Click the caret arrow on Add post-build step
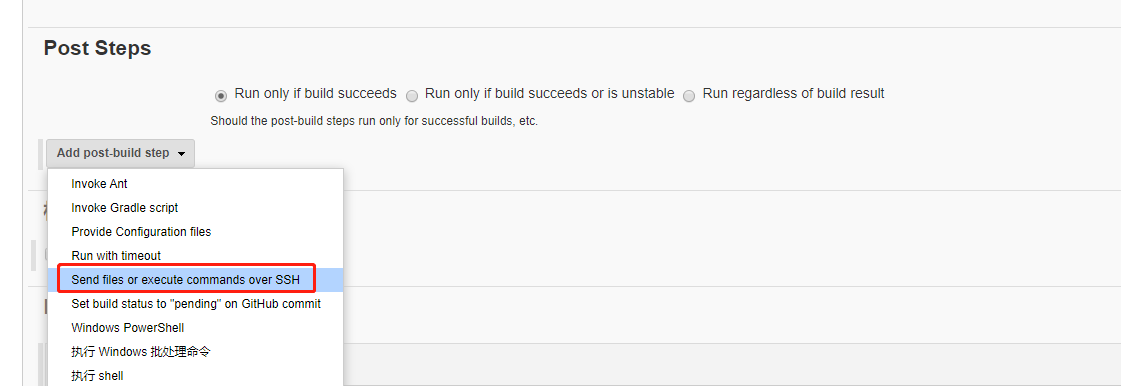This screenshot has height=386, width=1121. pyautogui.click(x=182, y=154)
